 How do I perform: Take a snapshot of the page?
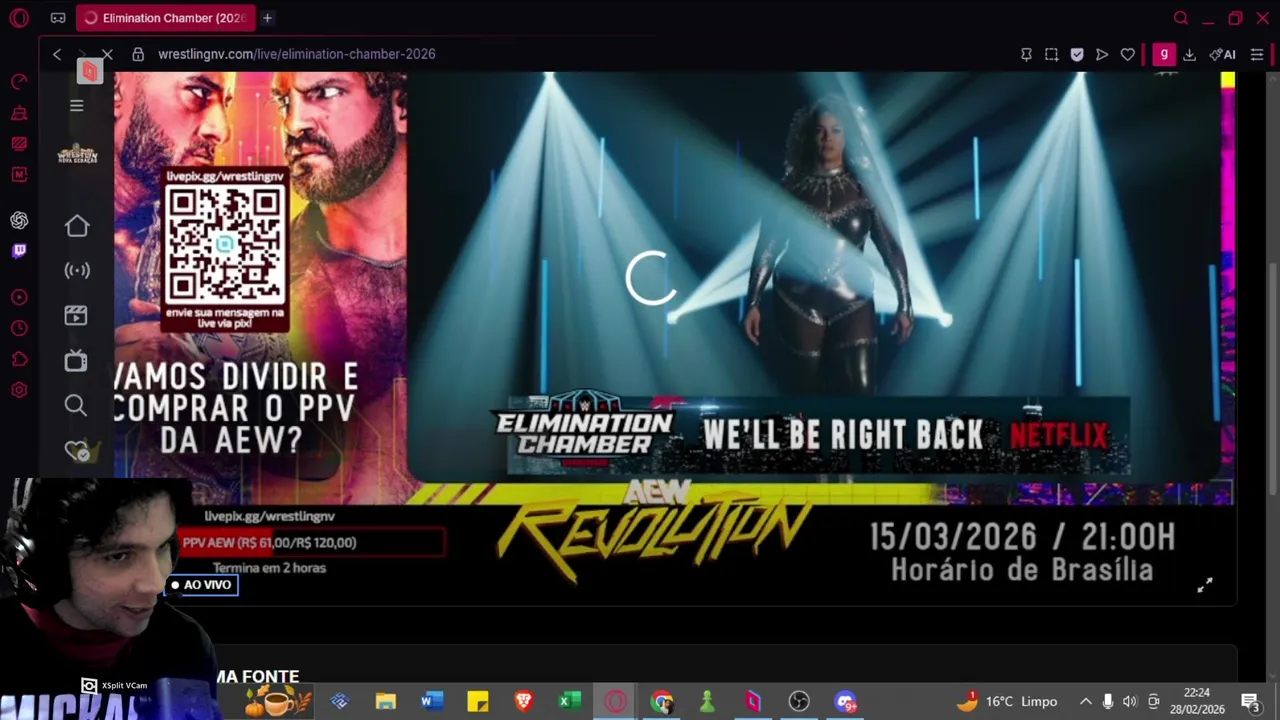(1051, 54)
